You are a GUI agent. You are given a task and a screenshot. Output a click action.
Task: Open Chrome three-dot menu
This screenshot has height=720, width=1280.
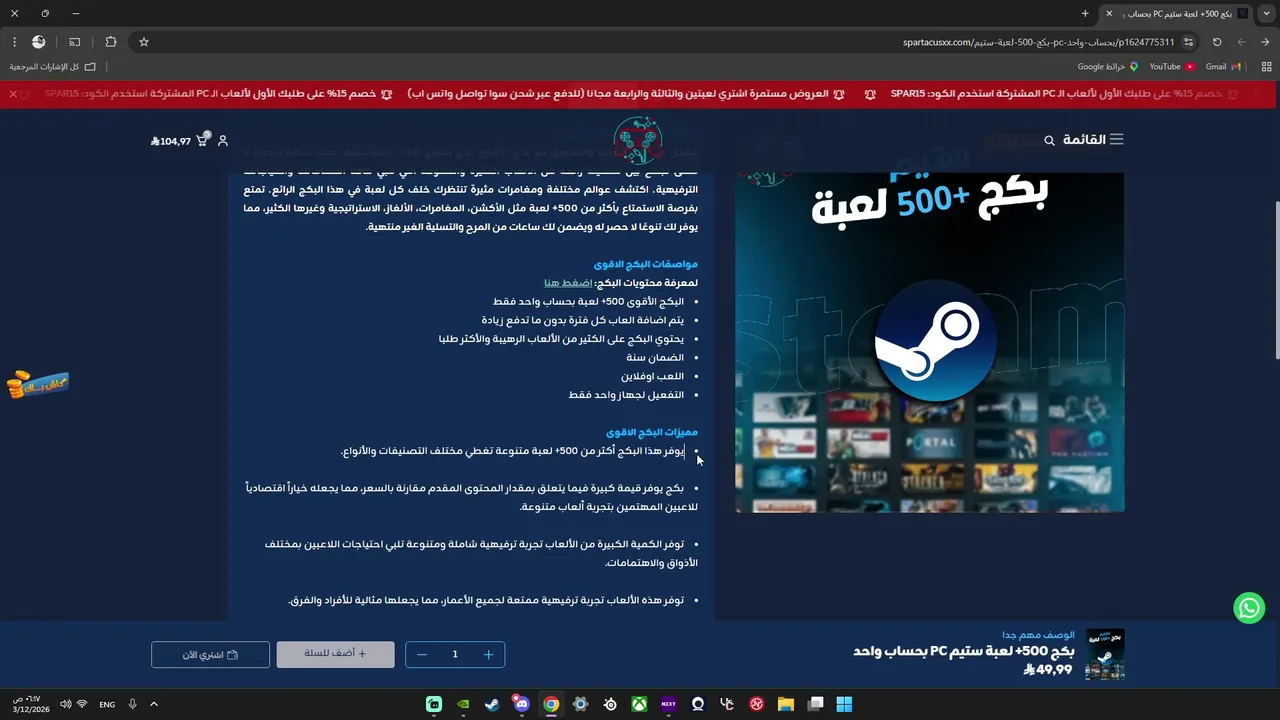[14, 42]
